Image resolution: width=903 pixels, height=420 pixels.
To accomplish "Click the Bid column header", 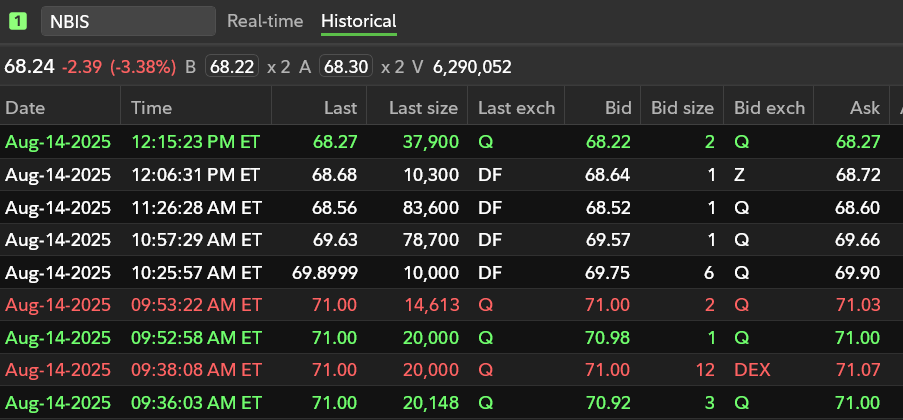I will pyautogui.click(x=619, y=108).
